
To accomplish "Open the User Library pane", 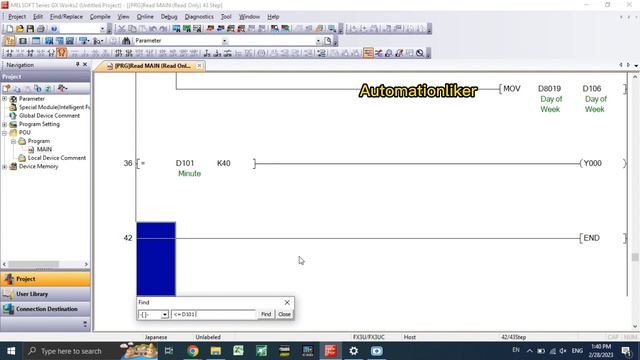I will coord(45,294).
